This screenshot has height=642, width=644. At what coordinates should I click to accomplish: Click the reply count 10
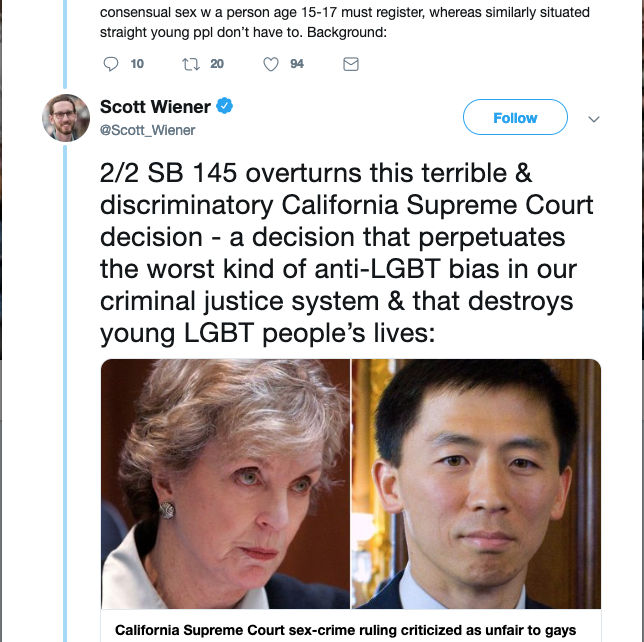tap(137, 64)
